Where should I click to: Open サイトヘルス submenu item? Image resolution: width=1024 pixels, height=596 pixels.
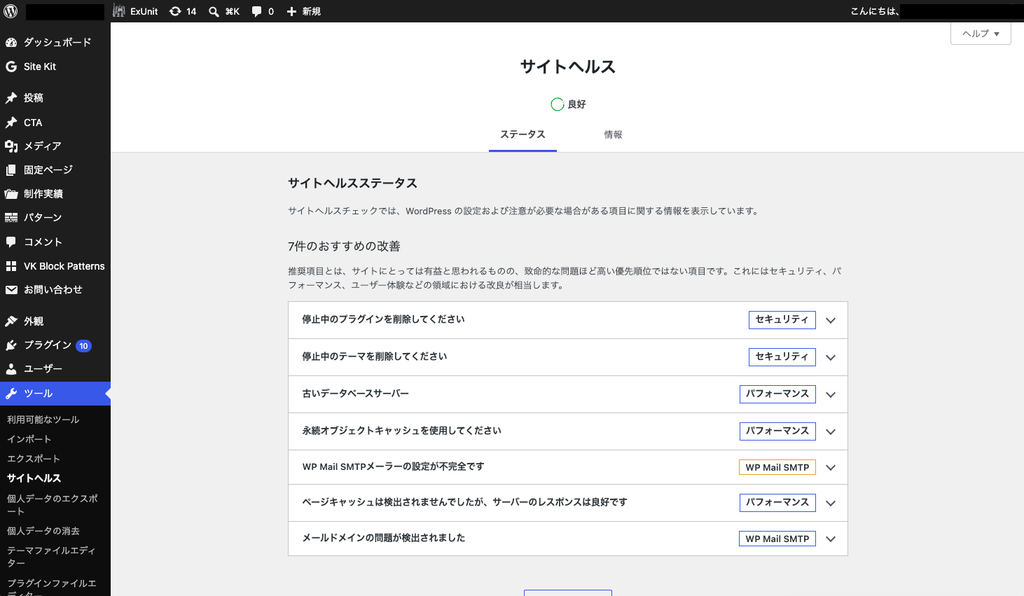click(34, 478)
